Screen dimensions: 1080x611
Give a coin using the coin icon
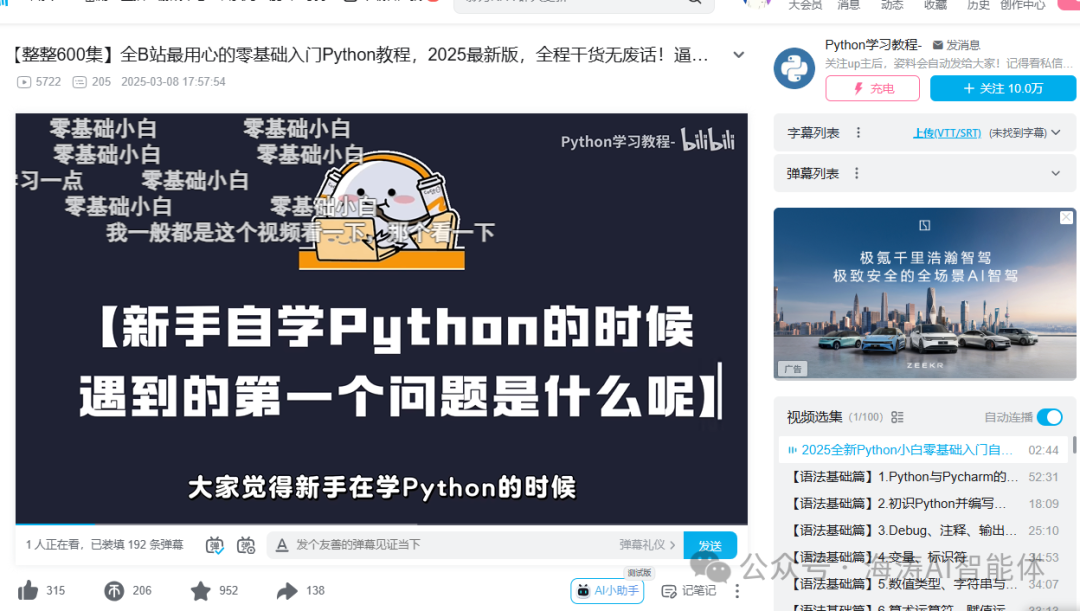[x=114, y=590]
